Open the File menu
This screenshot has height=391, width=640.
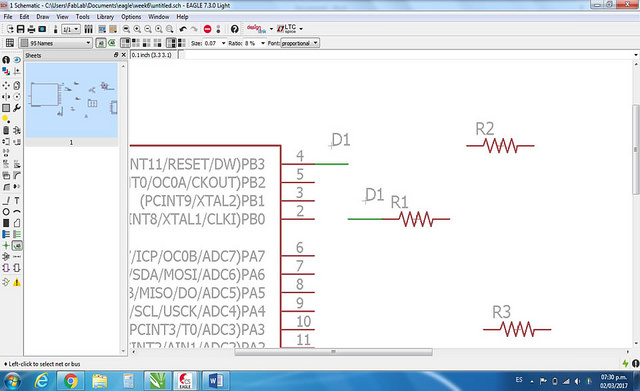tap(8, 17)
